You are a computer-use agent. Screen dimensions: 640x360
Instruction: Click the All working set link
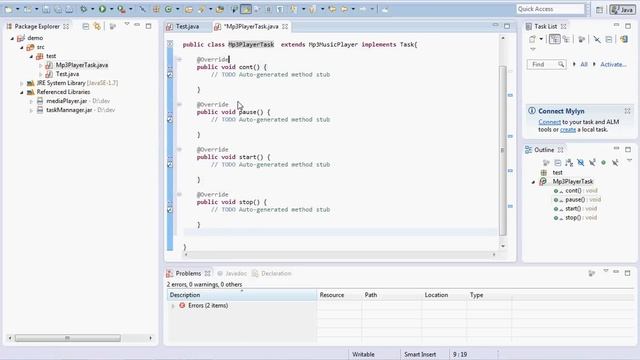click(x=584, y=64)
